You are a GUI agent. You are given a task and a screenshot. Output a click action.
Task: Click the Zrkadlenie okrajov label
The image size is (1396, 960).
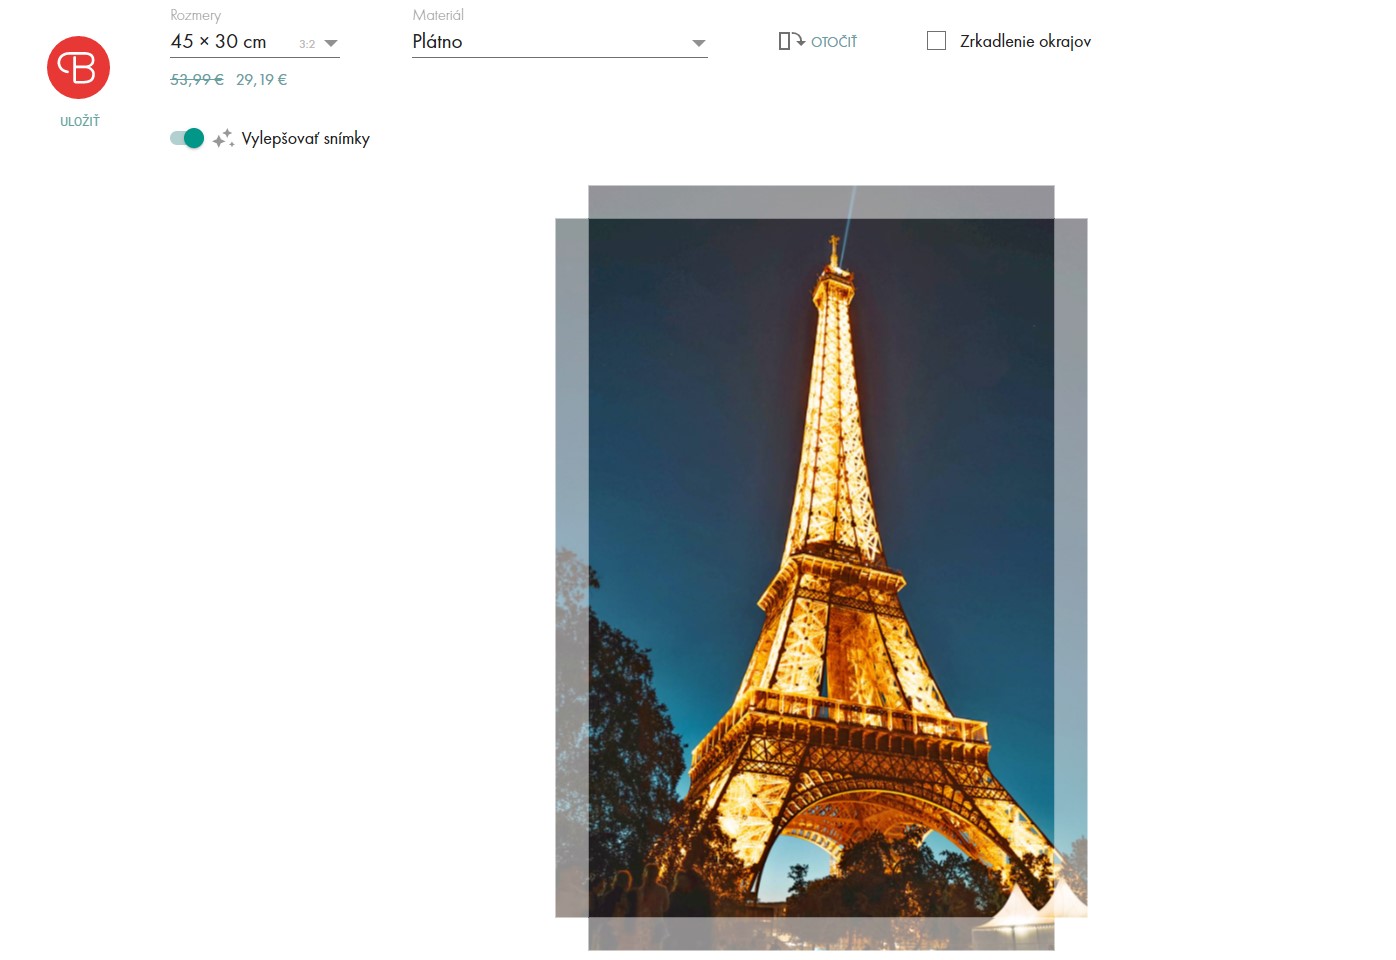1025,42
